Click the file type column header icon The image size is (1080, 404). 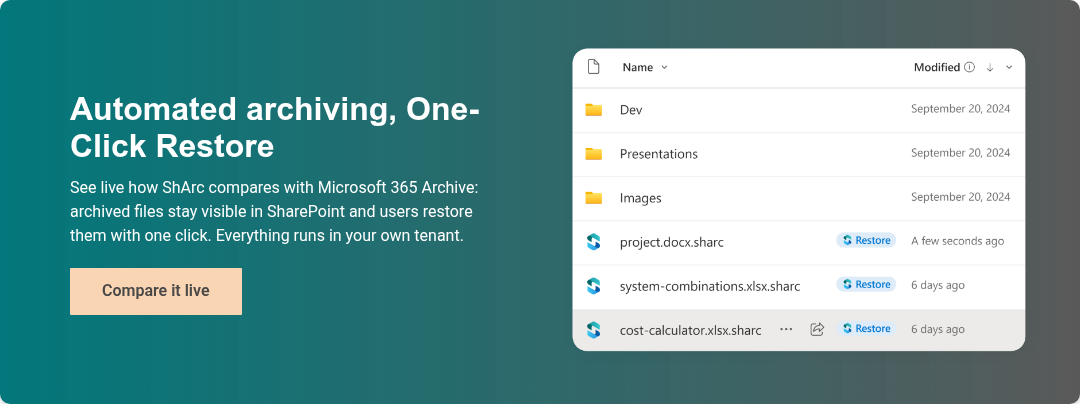pos(593,67)
